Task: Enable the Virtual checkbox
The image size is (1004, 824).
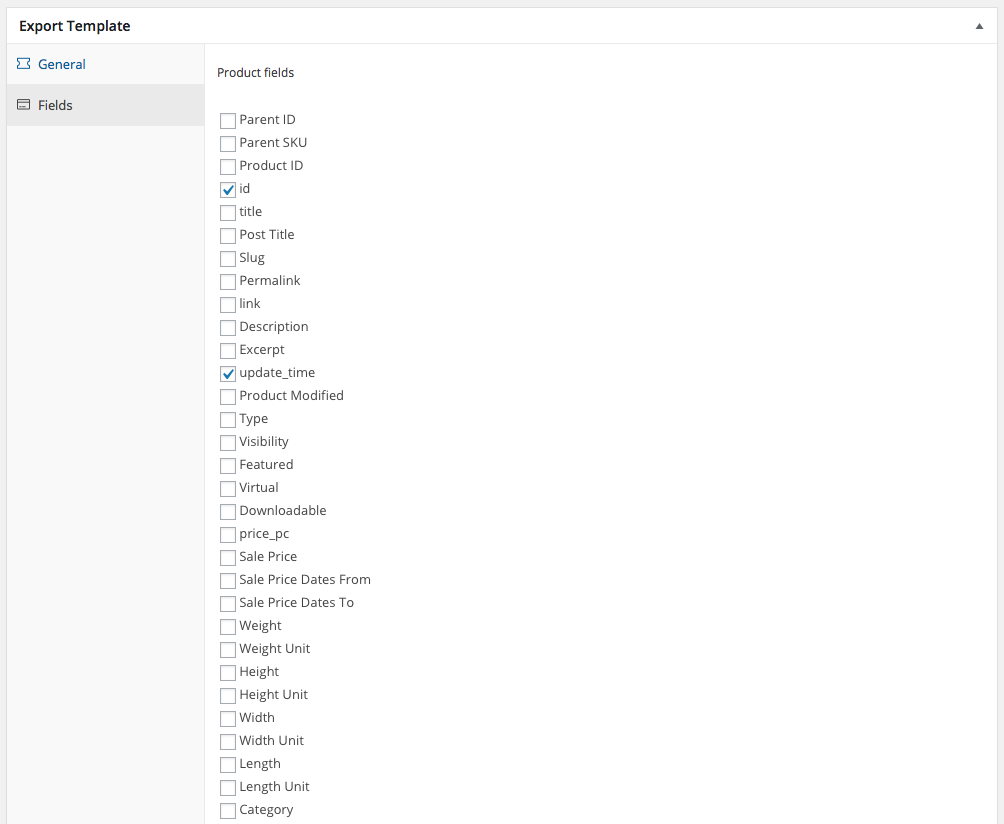Action: pyautogui.click(x=228, y=489)
